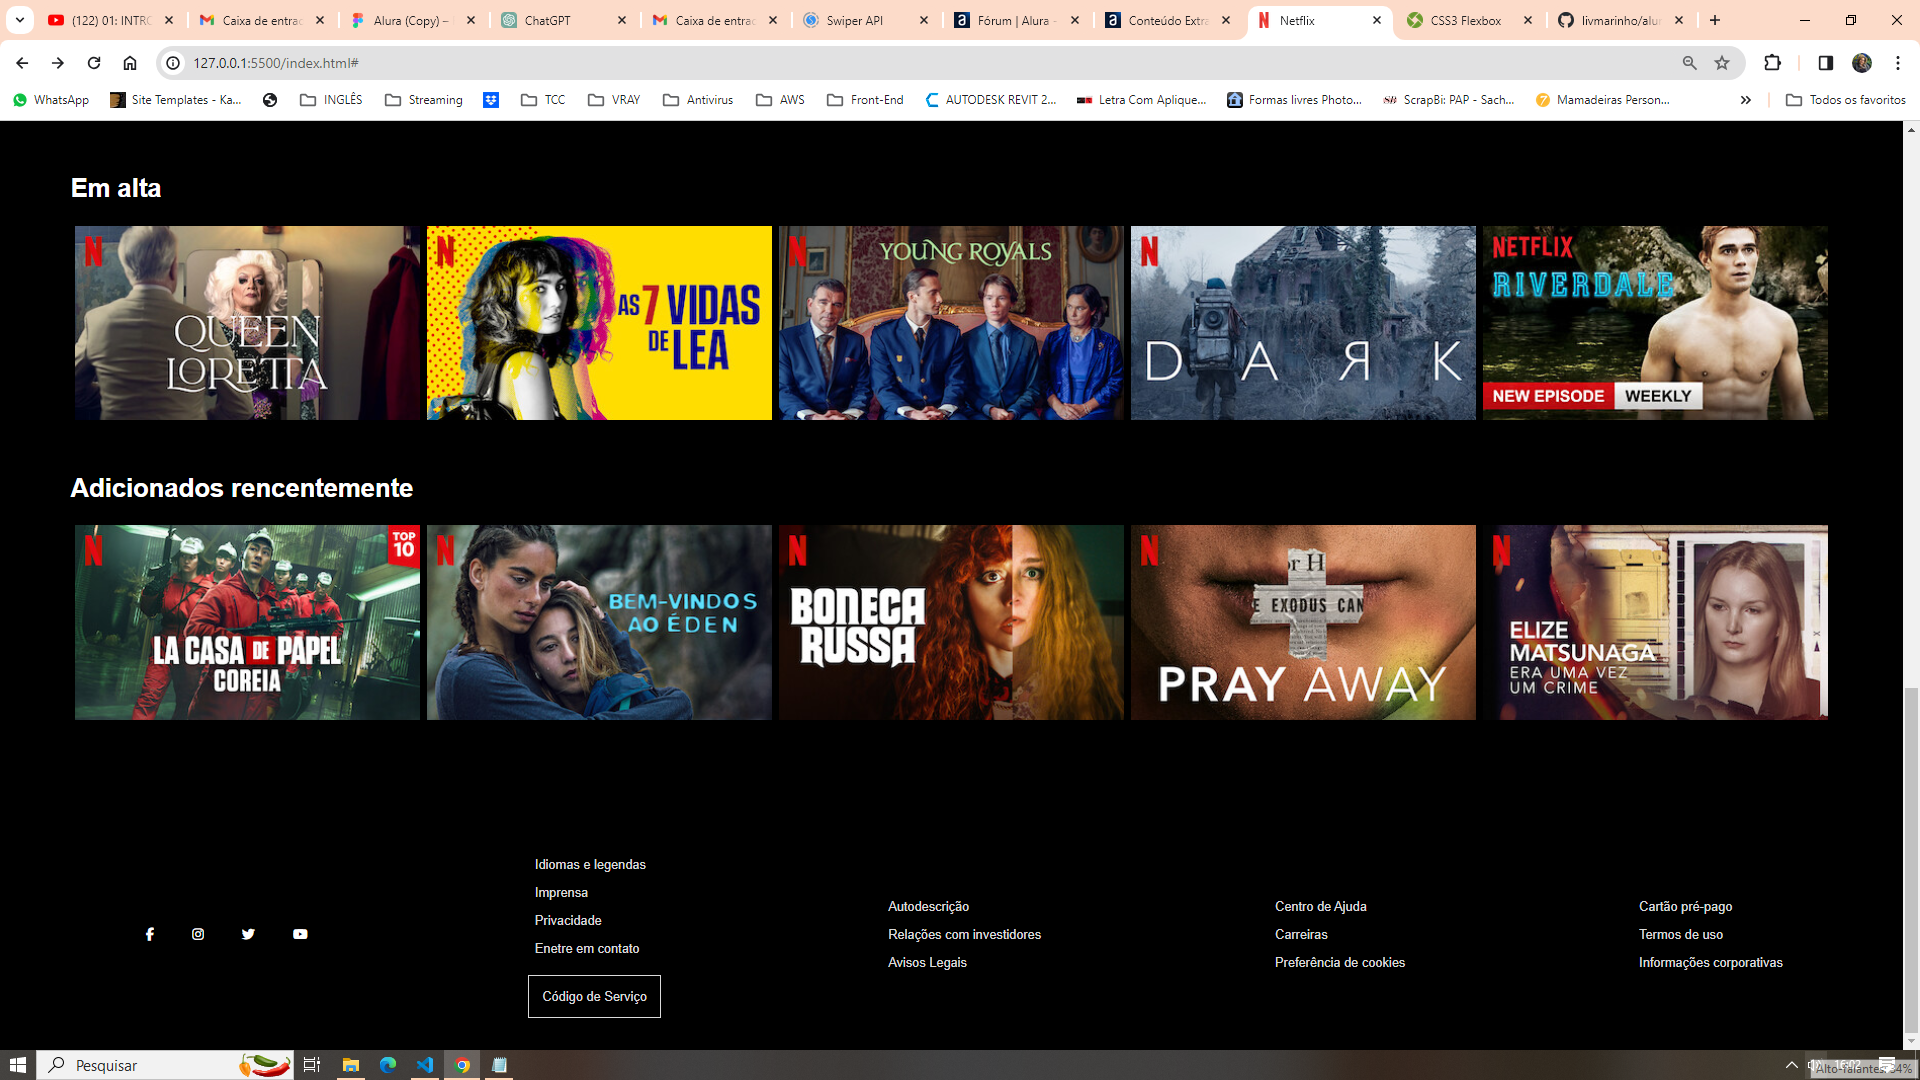Open the Termos de uso link
Image resolution: width=1920 pixels, height=1080 pixels.
1680,935
